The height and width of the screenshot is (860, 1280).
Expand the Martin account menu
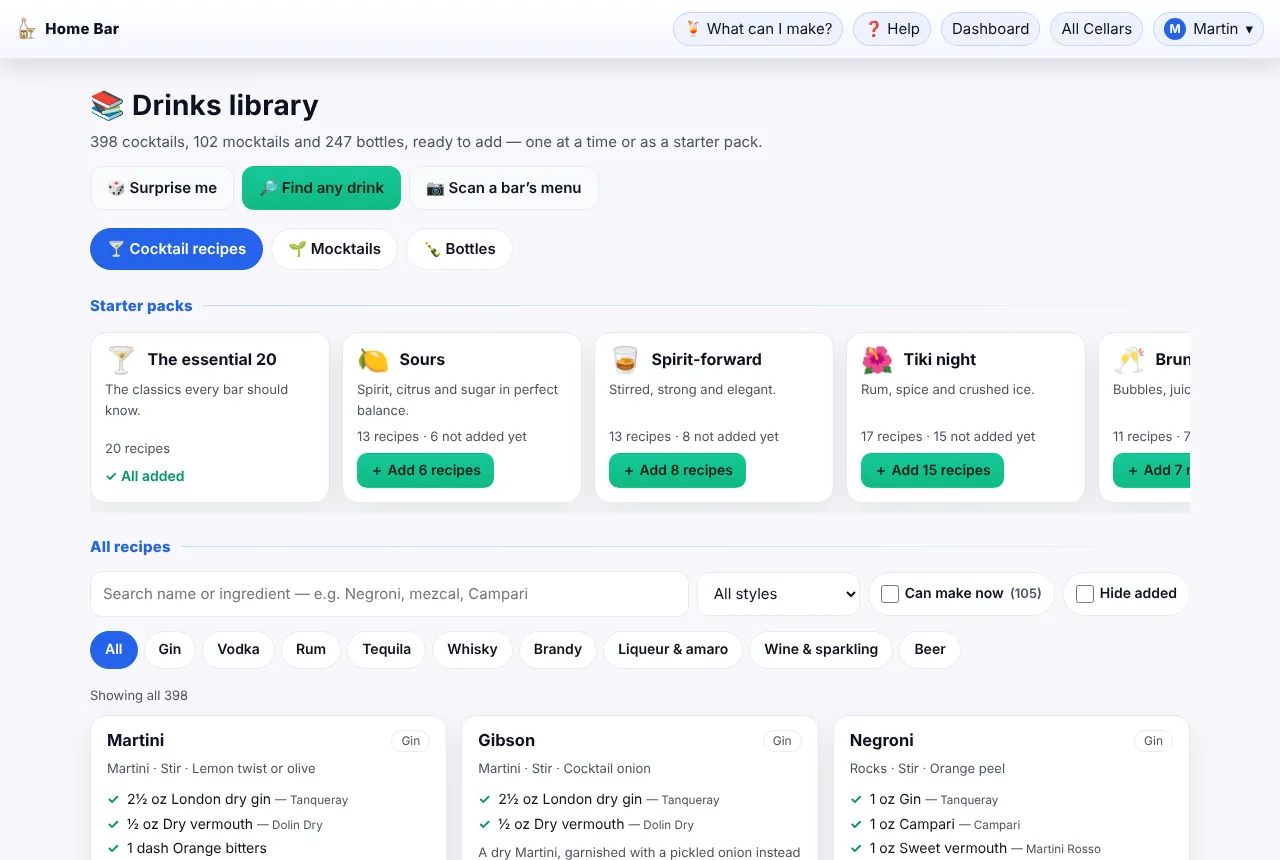pyautogui.click(x=1208, y=29)
